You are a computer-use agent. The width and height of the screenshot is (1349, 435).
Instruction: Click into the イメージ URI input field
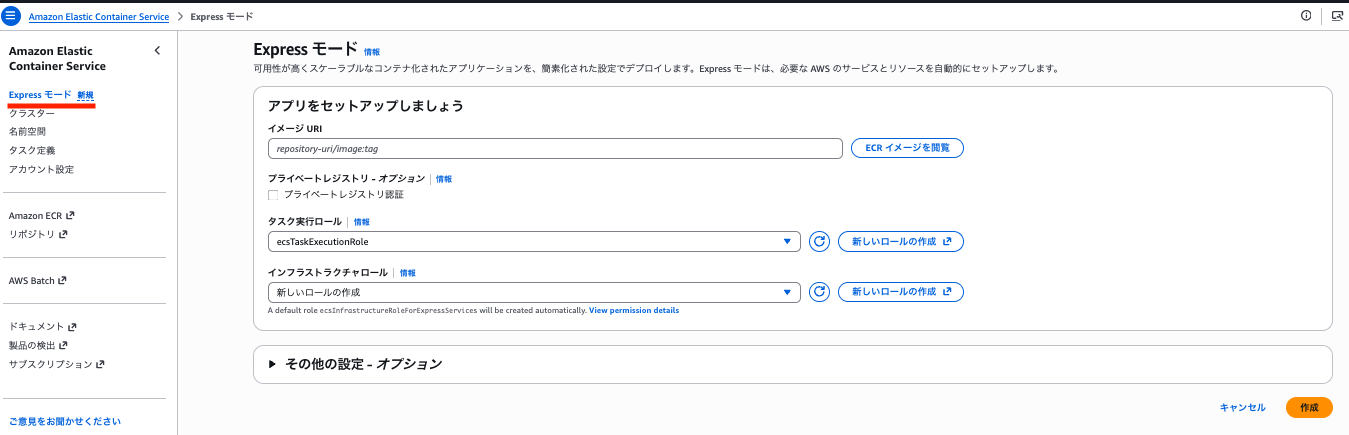(x=555, y=148)
